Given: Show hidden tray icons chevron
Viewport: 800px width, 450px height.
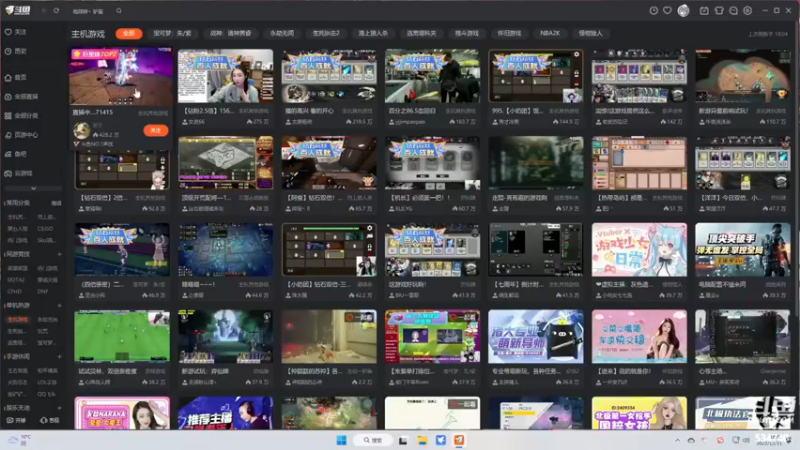Looking at the screenshot, I should pyautogui.click(x=678, y=440).
